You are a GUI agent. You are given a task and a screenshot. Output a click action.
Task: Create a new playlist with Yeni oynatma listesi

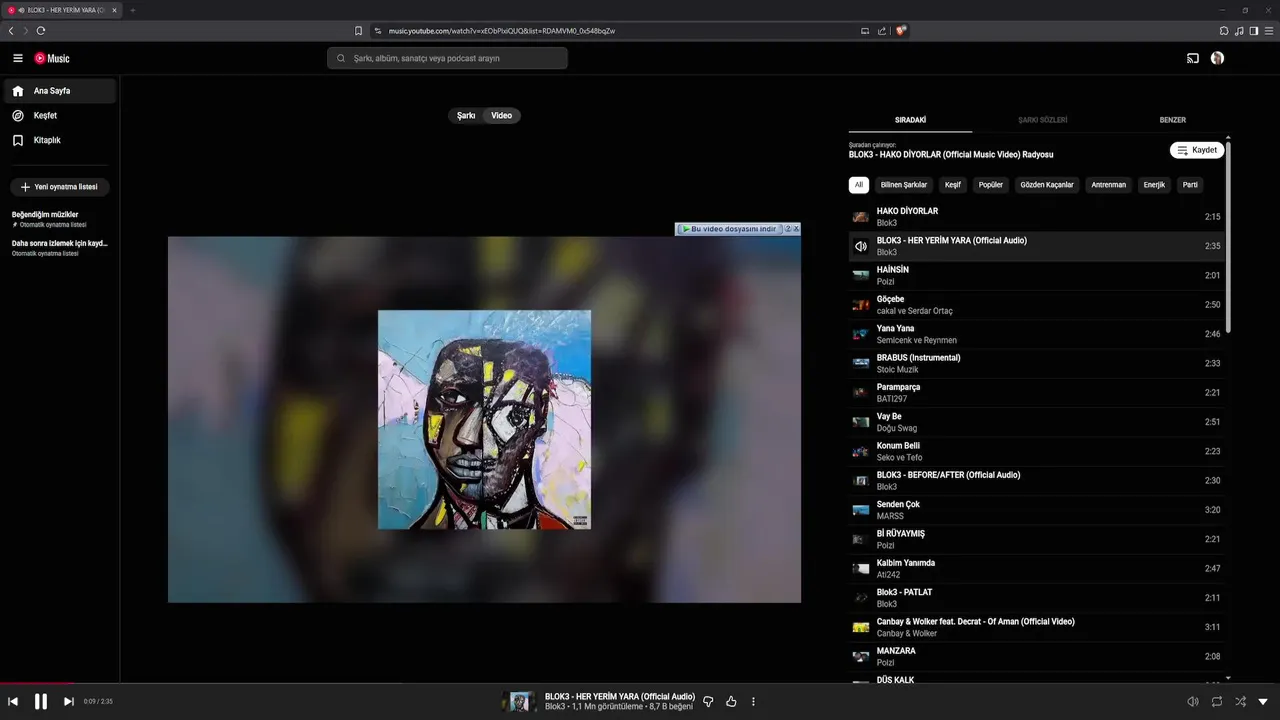pos(60,187)
